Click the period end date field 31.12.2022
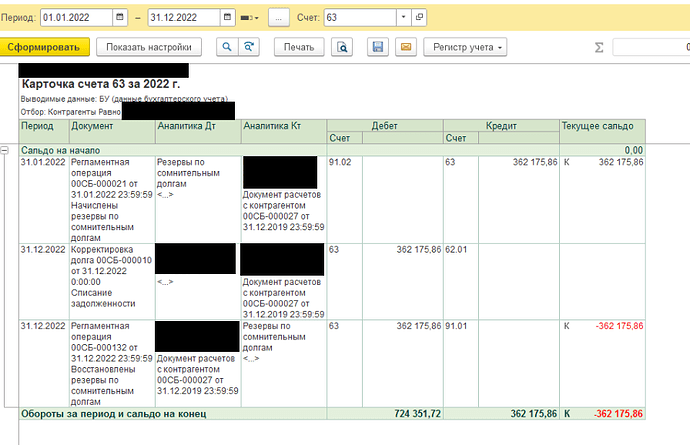 [x=184, y=18]
